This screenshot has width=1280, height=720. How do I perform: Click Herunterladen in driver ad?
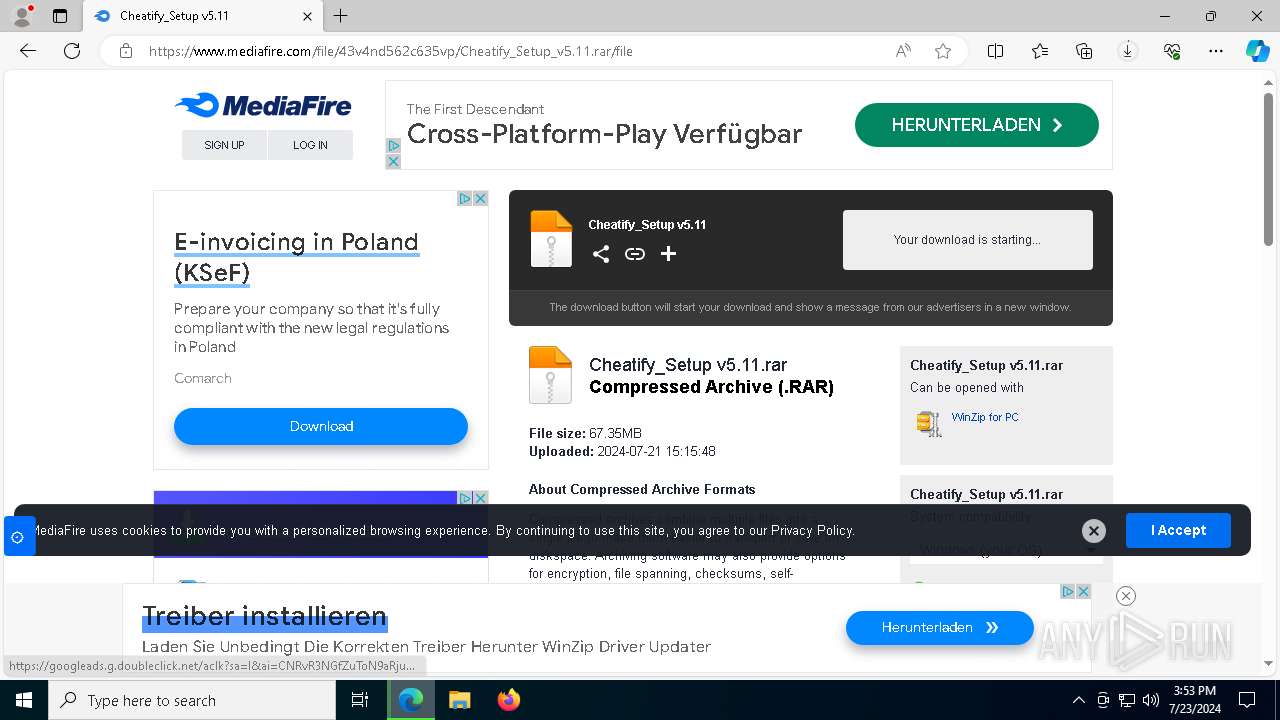[x=940, y=628]
